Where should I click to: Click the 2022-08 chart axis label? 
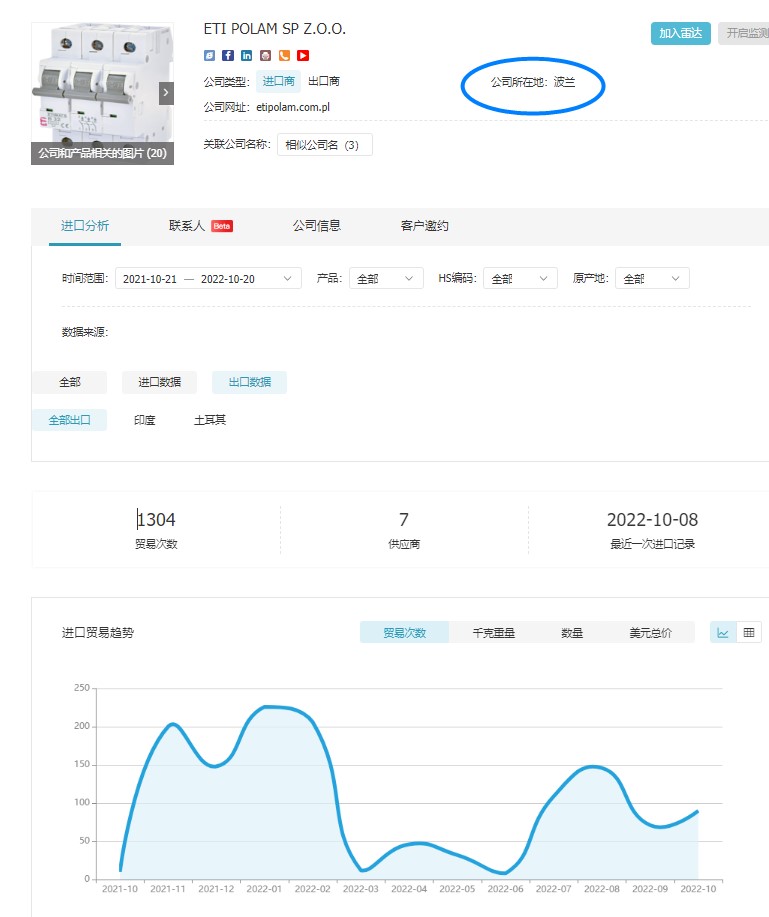pos(602,888)
